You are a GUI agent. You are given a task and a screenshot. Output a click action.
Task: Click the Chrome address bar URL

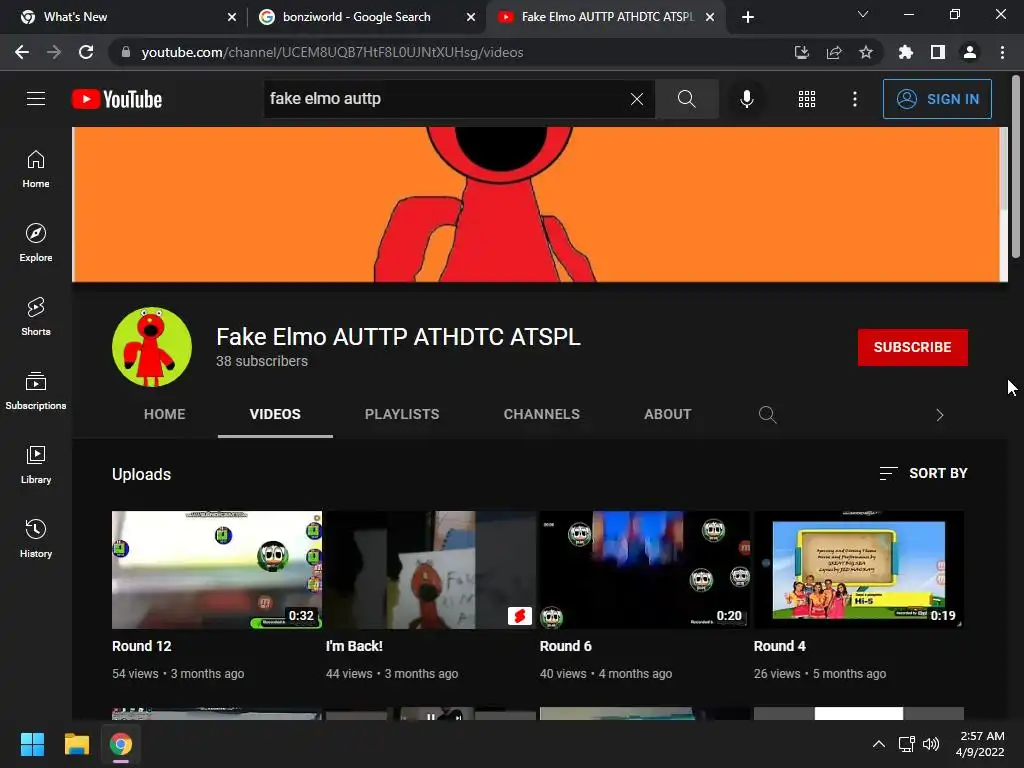pyautogui.click(x=332, y=52)
